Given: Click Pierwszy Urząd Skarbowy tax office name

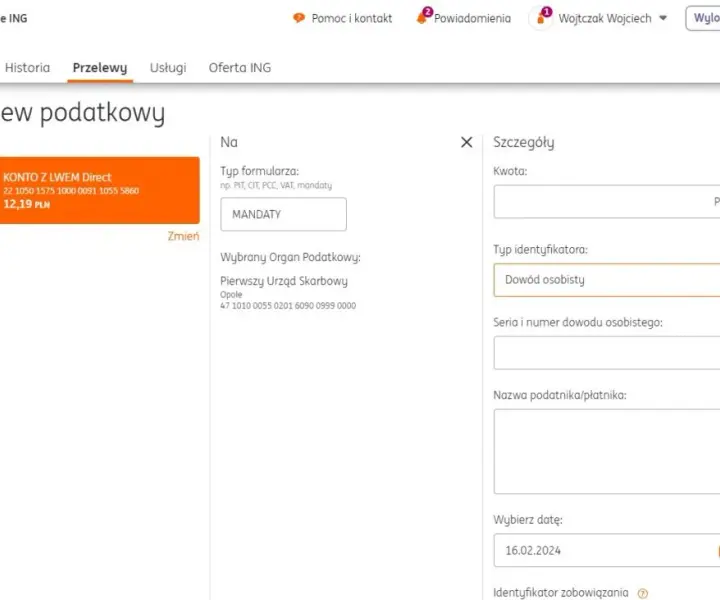Looking at the screenshot, I should [x=284, y=281].
